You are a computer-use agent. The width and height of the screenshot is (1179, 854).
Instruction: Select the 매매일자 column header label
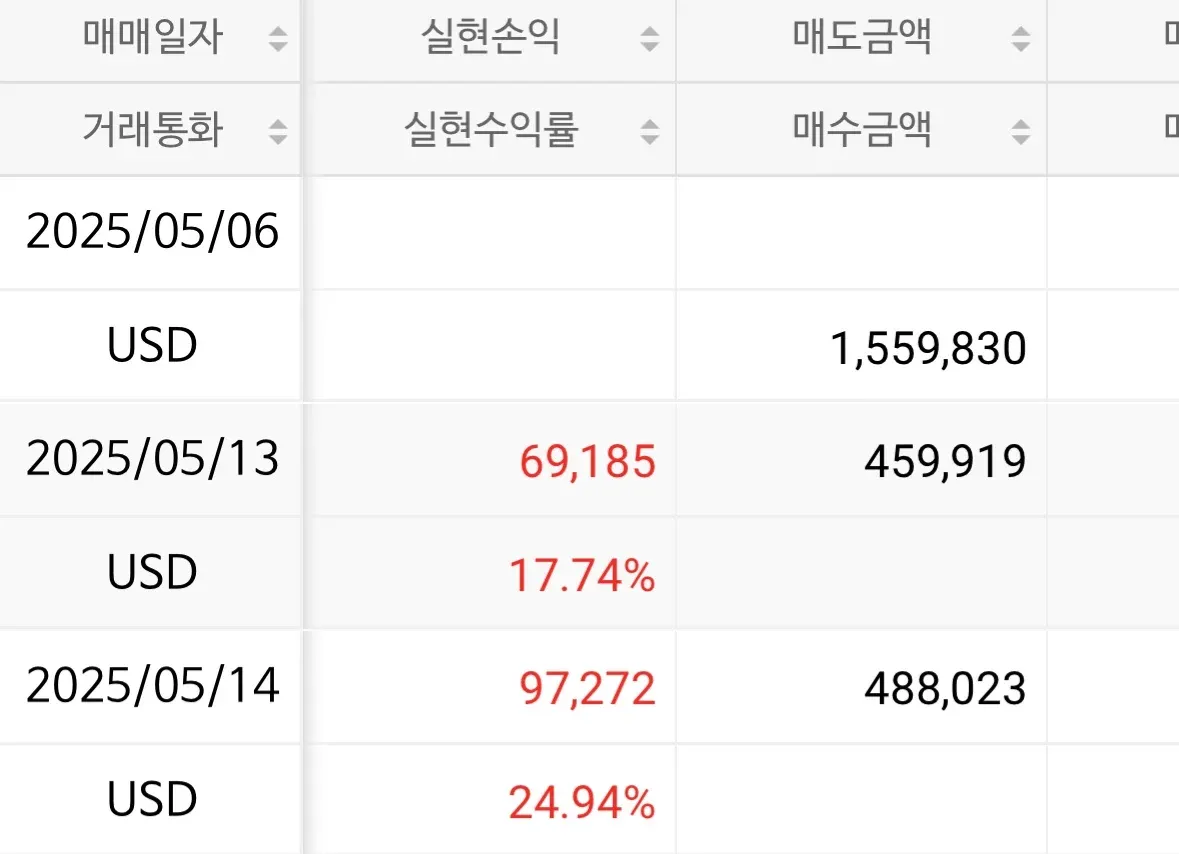tap(153, 39)
